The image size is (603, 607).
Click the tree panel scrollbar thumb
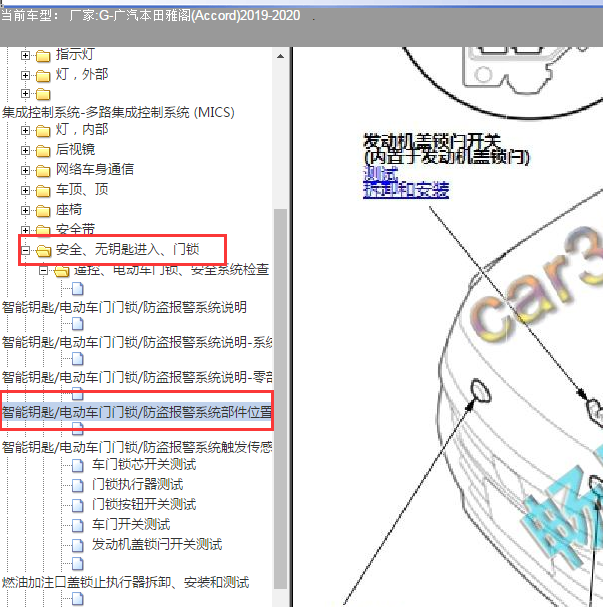click(281, 399)
